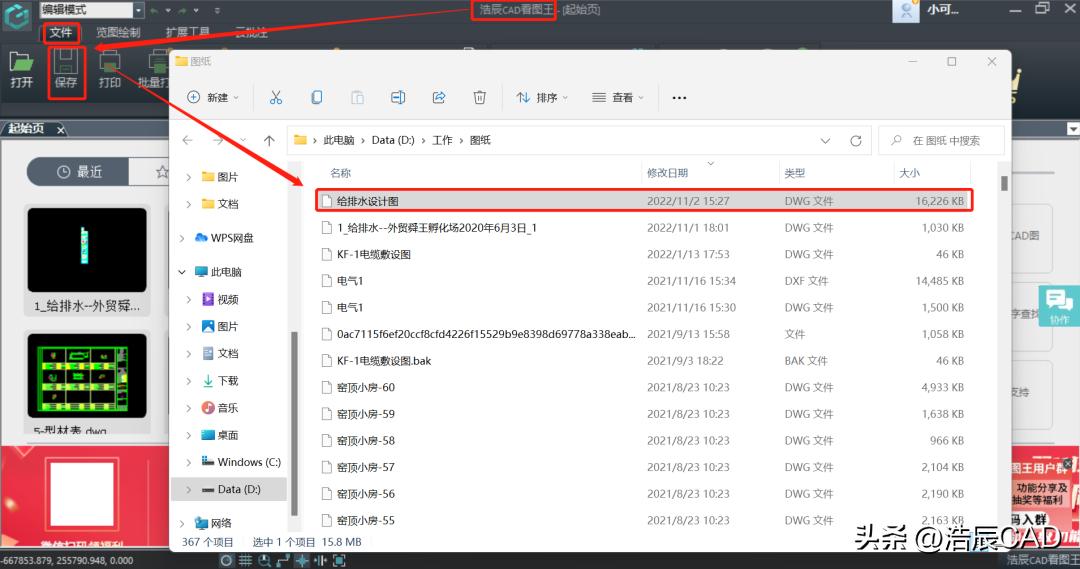Go back with the Explorer back arrow
This screenshot has height=569, width=1080.
[x=187, y=140]
